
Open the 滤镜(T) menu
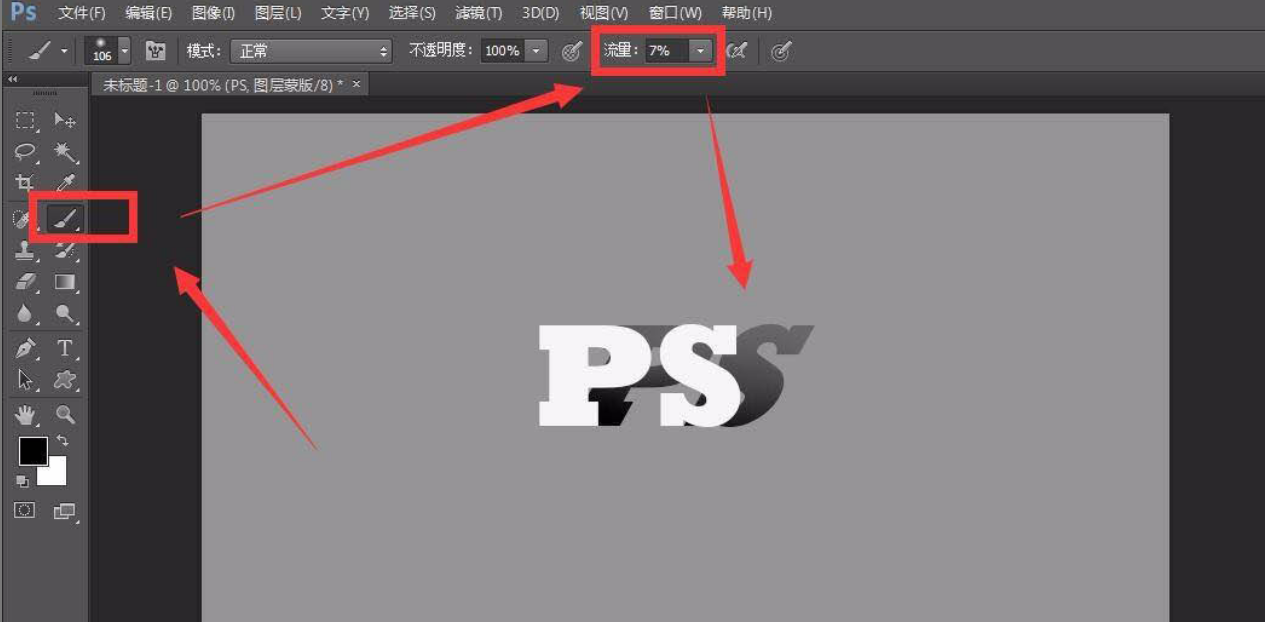tap(478, 13)
